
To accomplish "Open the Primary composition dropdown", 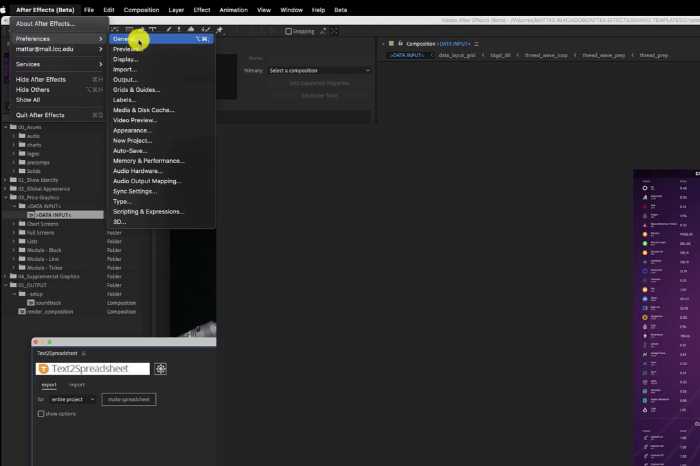I will pos(319,71).
